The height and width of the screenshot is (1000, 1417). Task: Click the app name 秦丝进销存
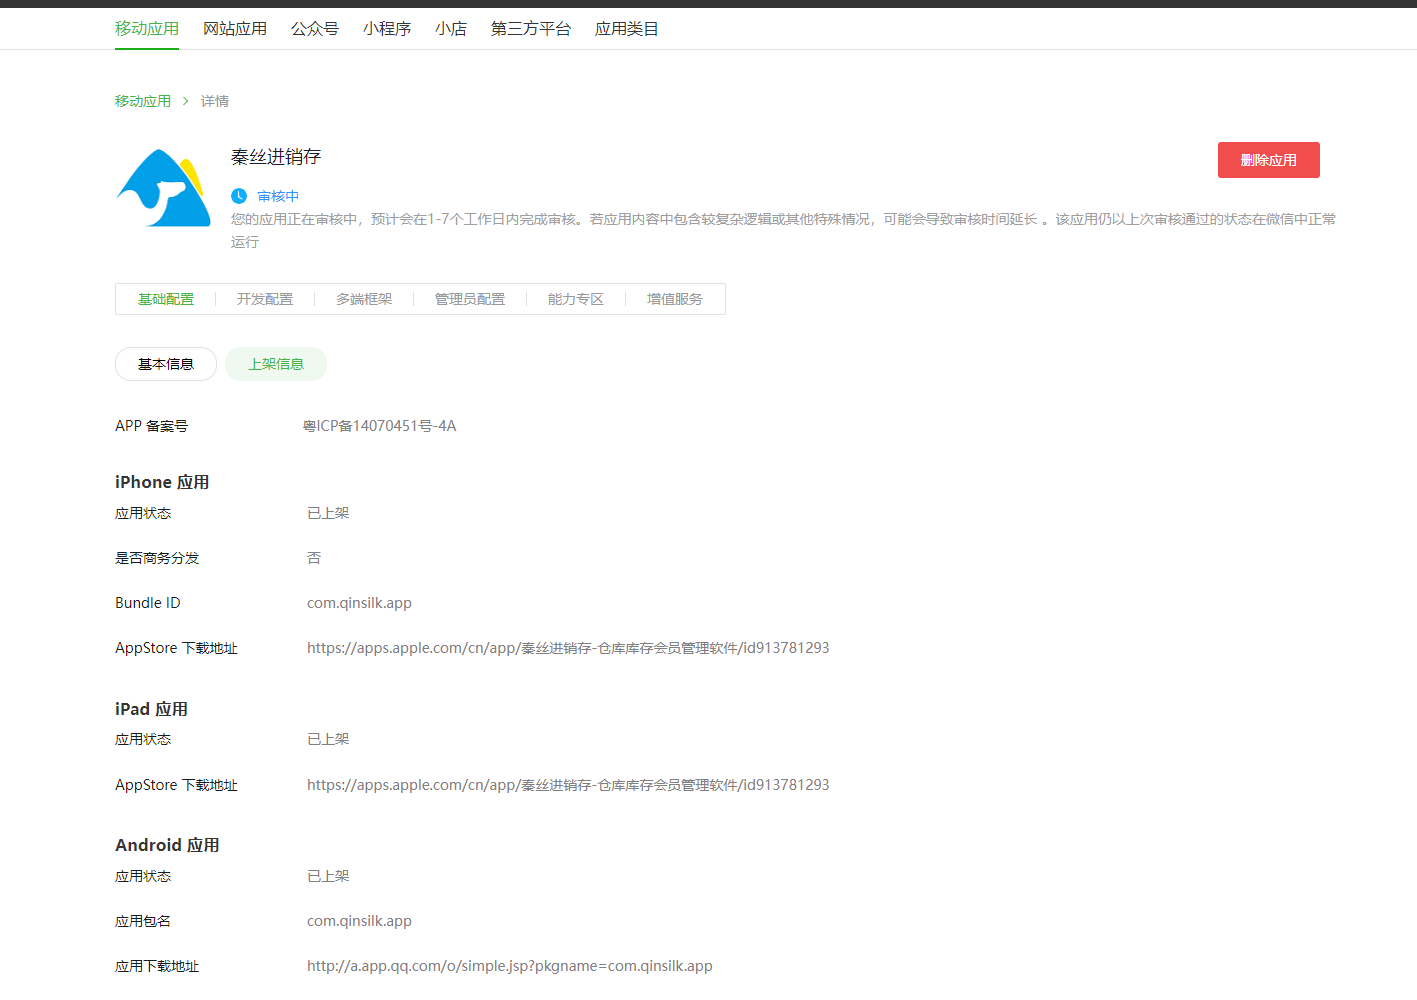coord(276,157)
